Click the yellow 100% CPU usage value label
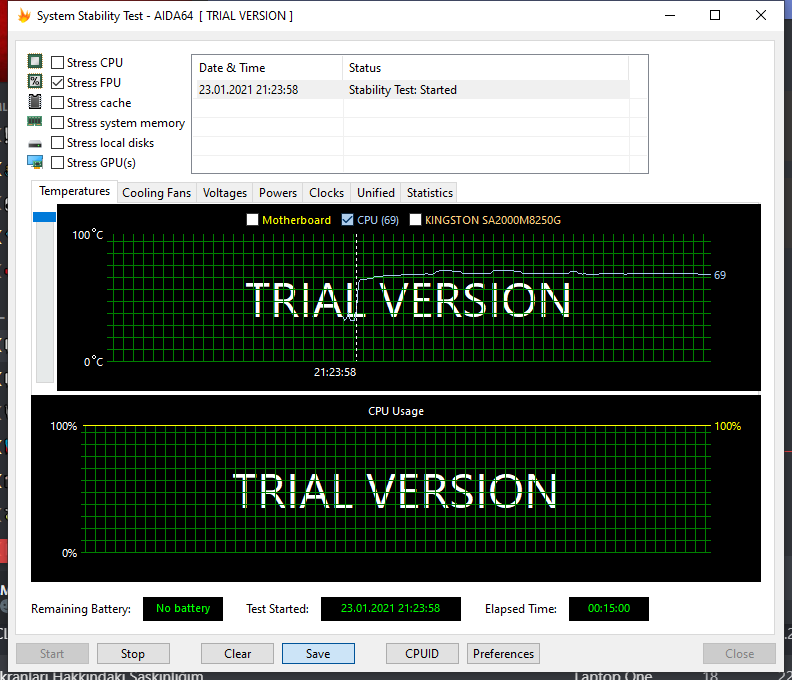 (727, 426)
